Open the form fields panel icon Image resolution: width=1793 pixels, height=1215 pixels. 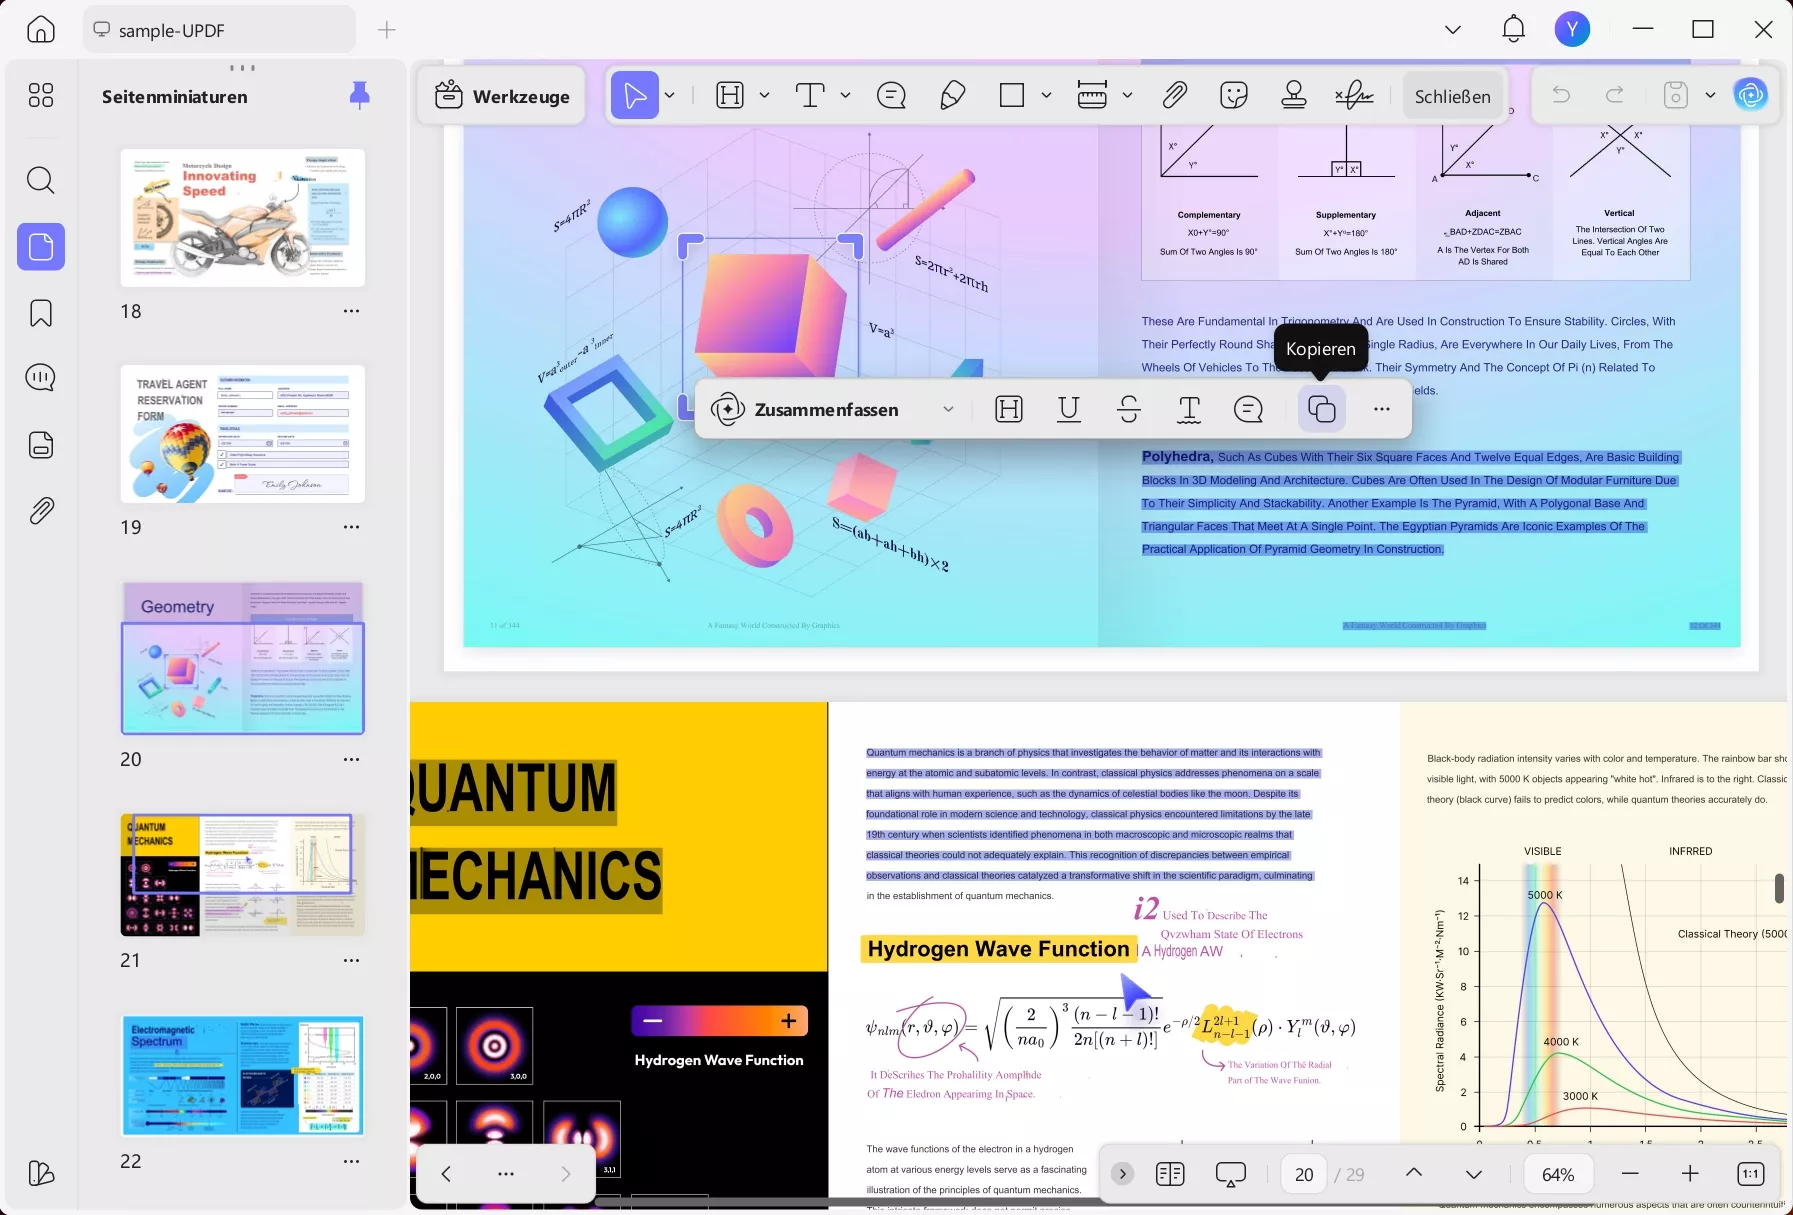(x=41, y=445)
